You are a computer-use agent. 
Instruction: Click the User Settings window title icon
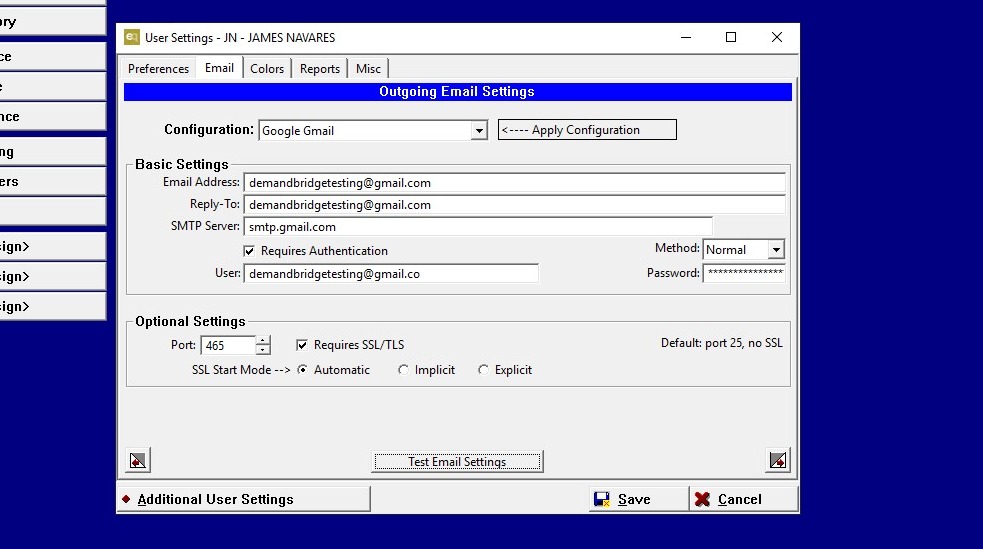(132, 37)
